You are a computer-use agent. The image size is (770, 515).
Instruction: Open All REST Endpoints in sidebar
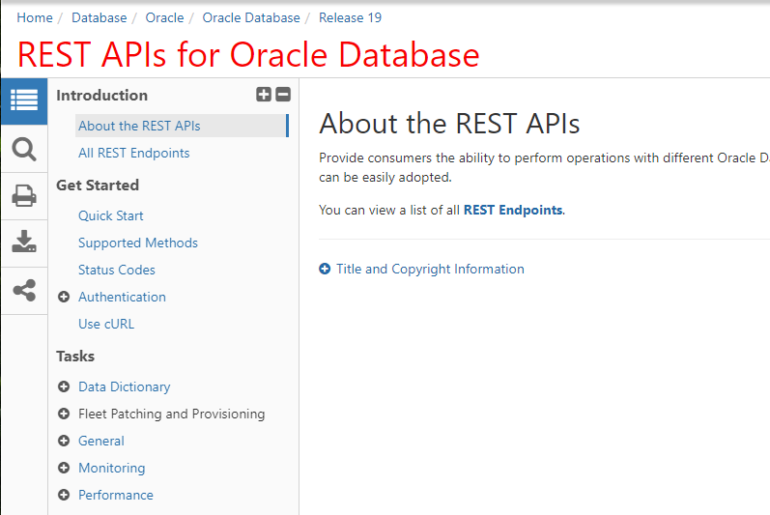click(x=134, y=153)
